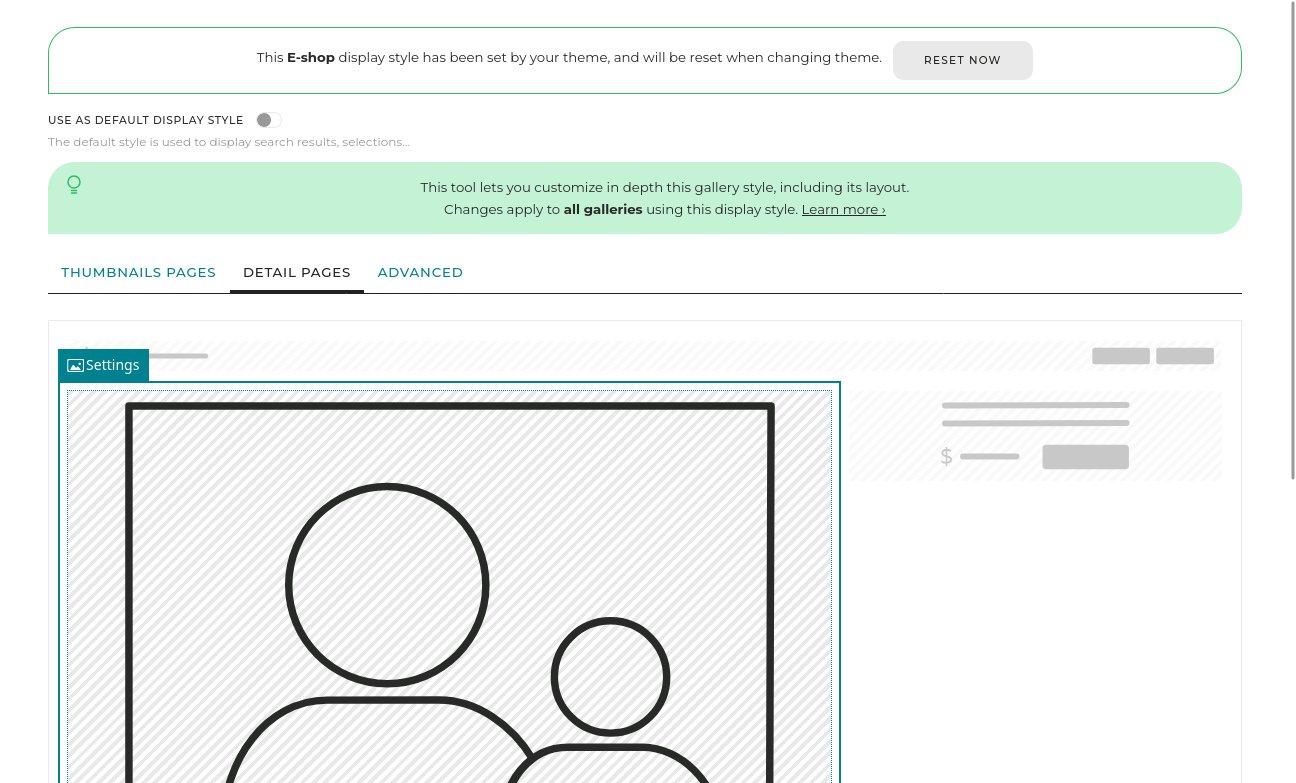Switch to the Thumbnails Pages tab

click(x=138, y=272)
